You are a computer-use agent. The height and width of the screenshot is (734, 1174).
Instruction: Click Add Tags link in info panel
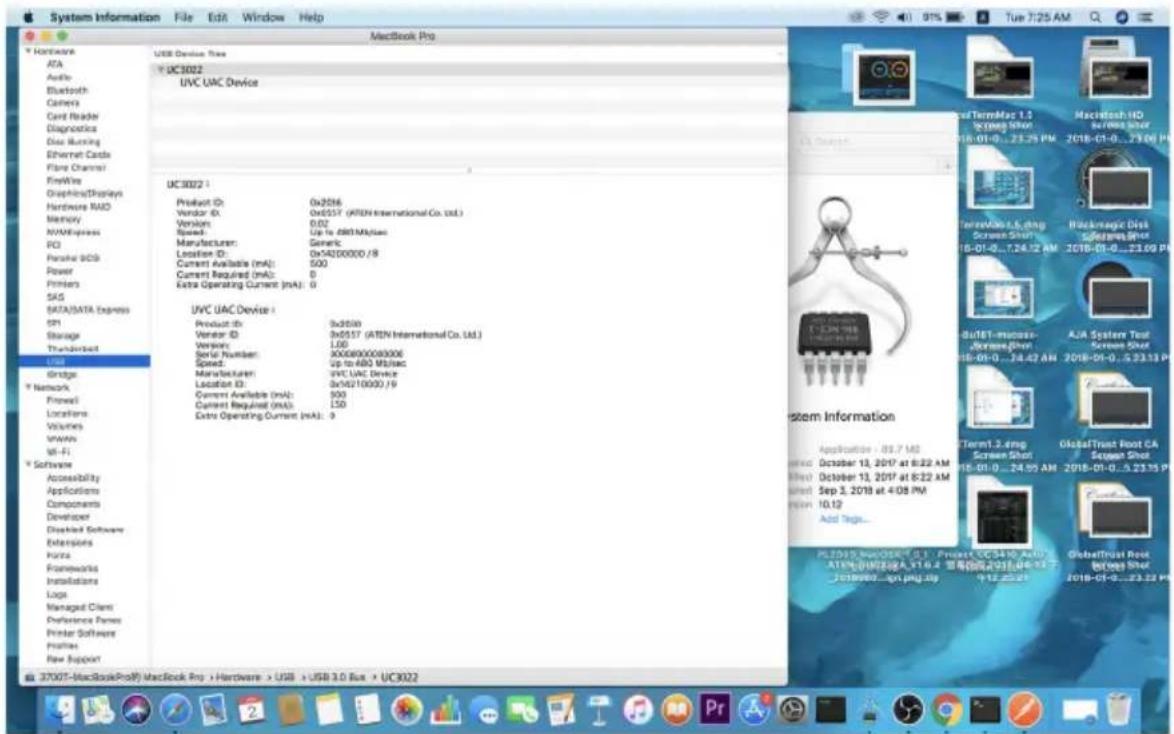(844, 518)
